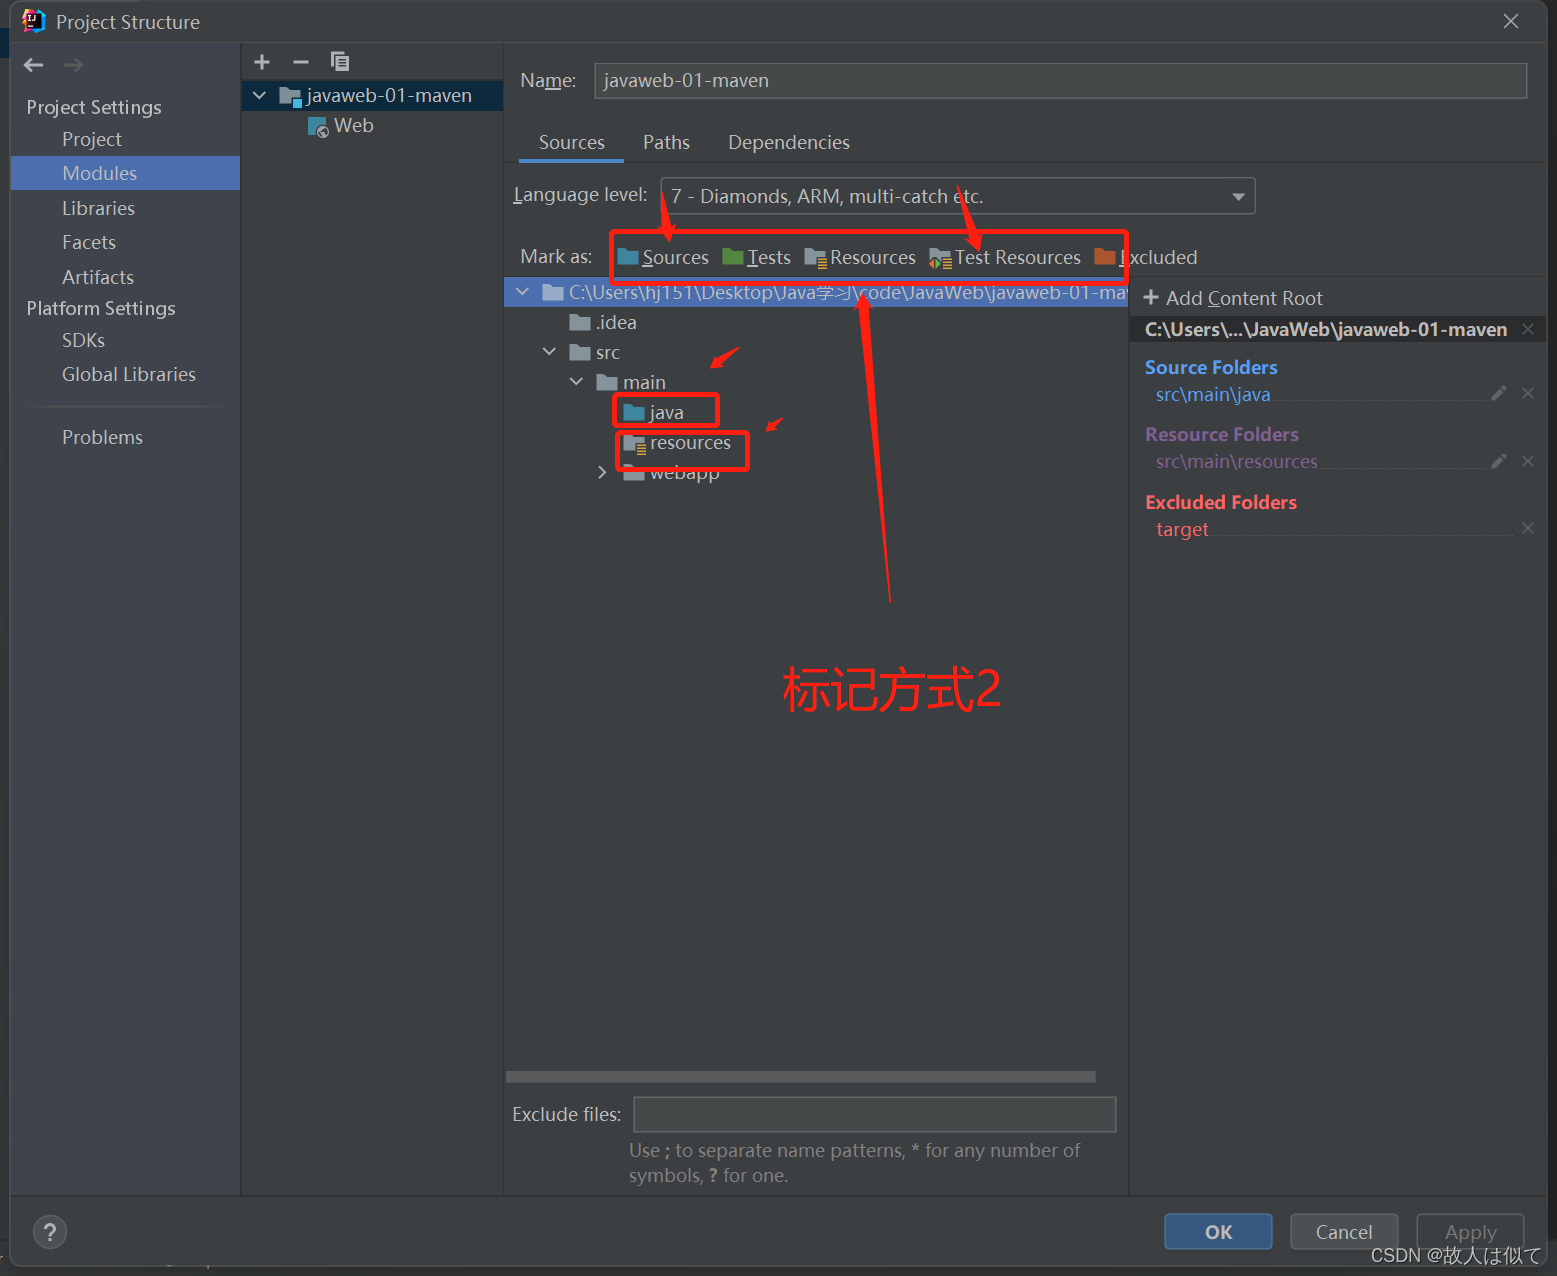Remove selected module with minus icon
The width and height of the screenshot is (1557, 1276).
(x=301, y=62)
